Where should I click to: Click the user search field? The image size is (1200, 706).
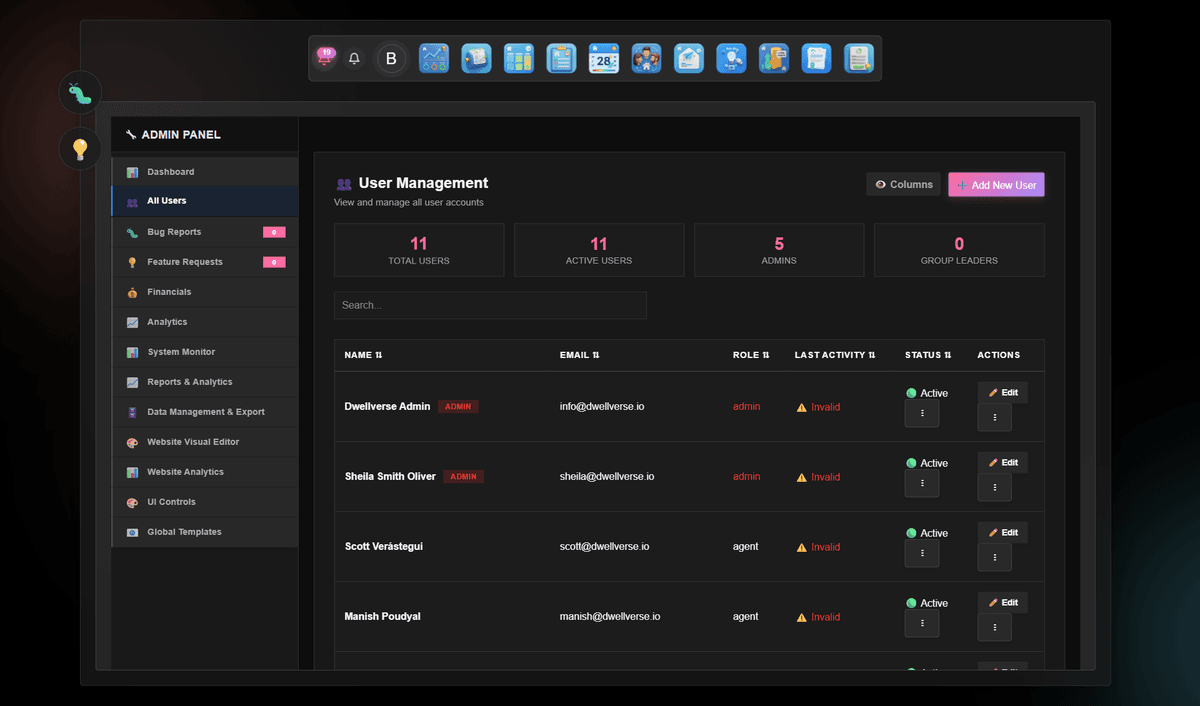(490, 305)
